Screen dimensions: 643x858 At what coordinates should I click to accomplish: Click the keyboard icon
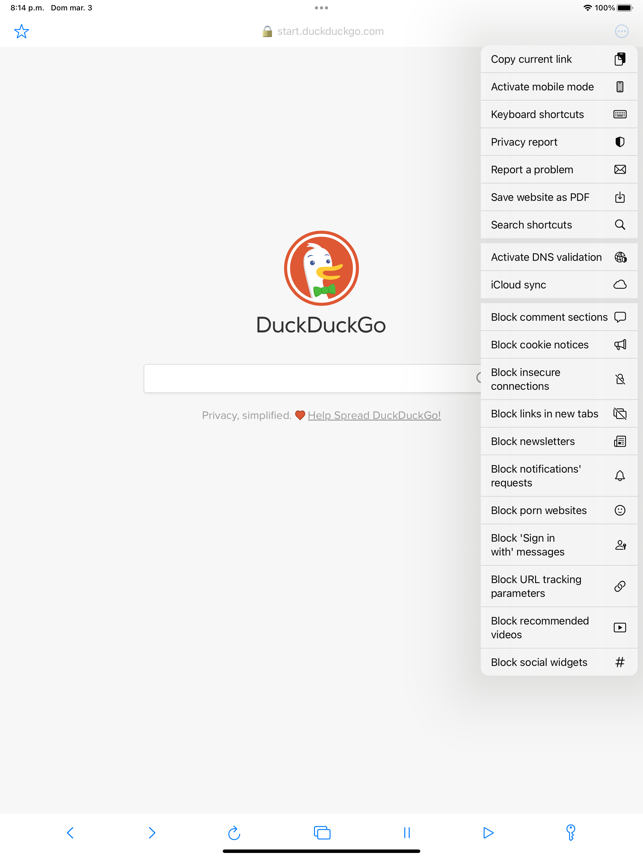click(x=619, y=114)
